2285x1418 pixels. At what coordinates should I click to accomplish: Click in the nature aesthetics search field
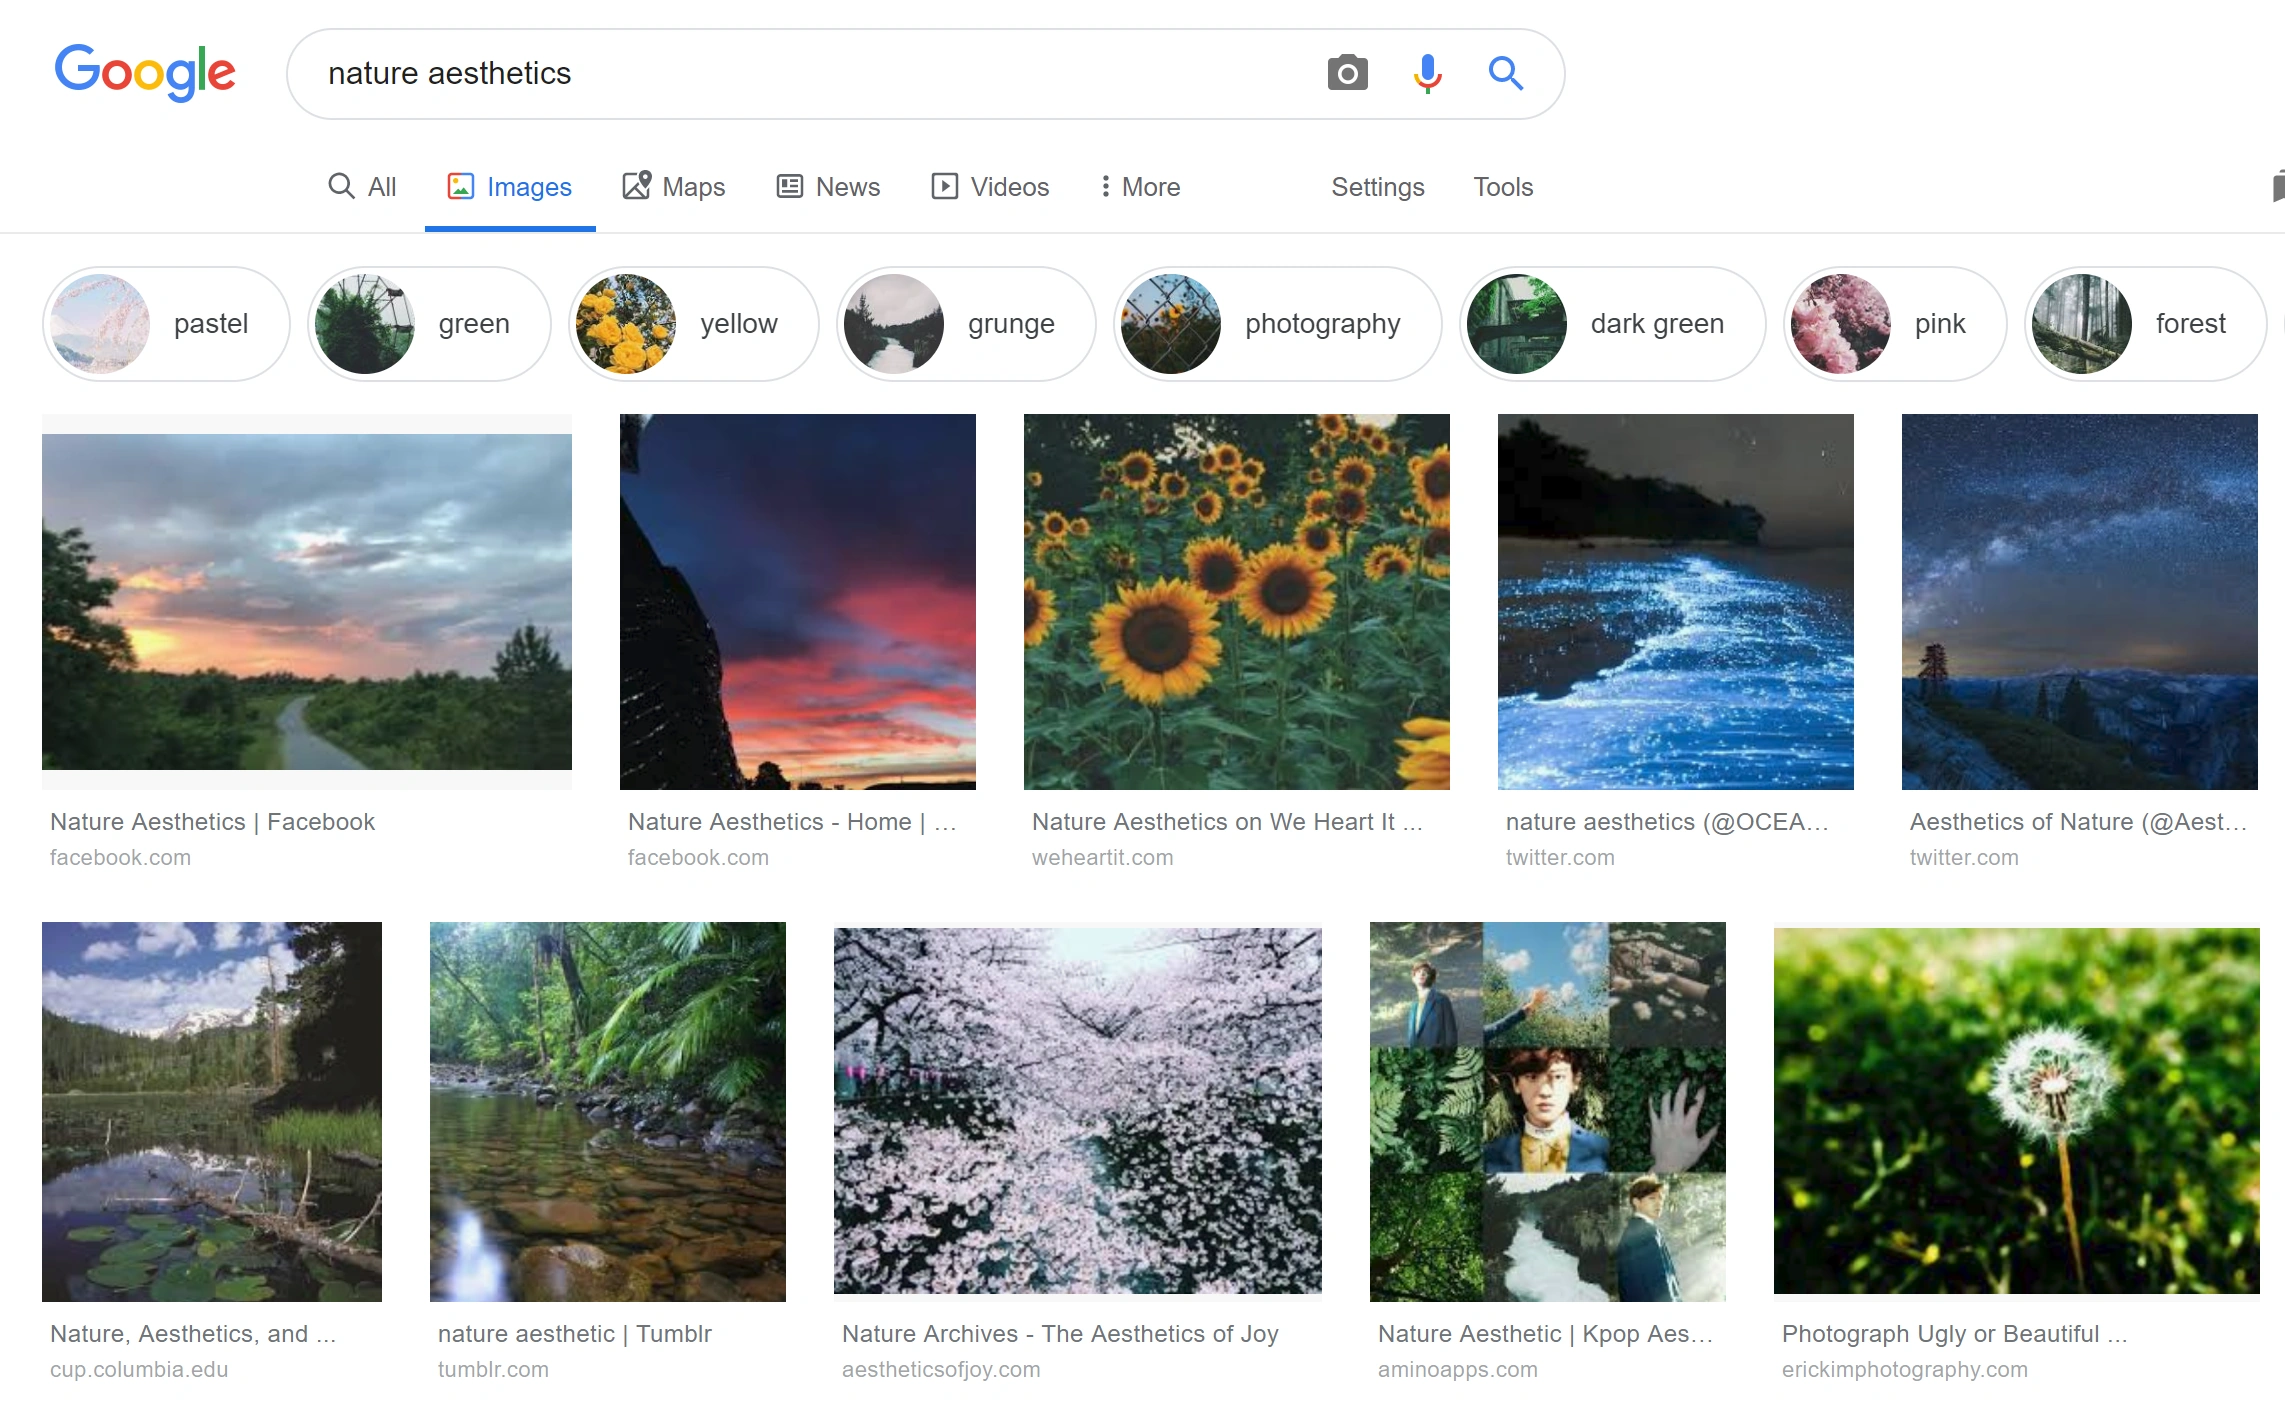point(800,73)
